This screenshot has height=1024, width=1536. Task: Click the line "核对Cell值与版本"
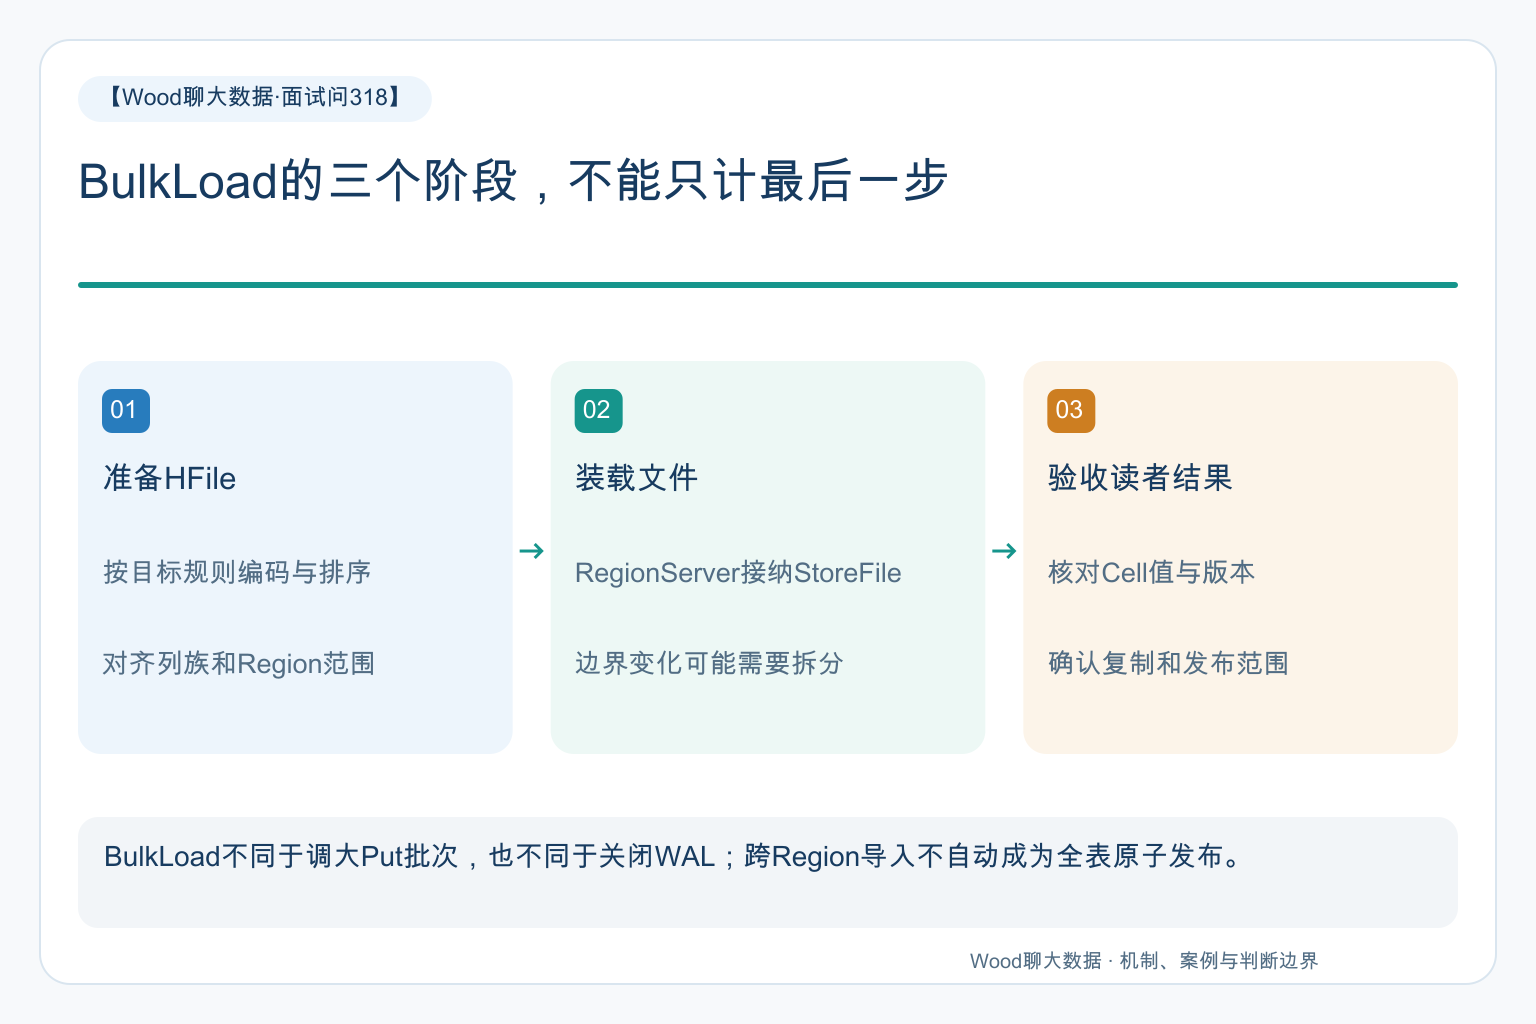coord(1151,572)
